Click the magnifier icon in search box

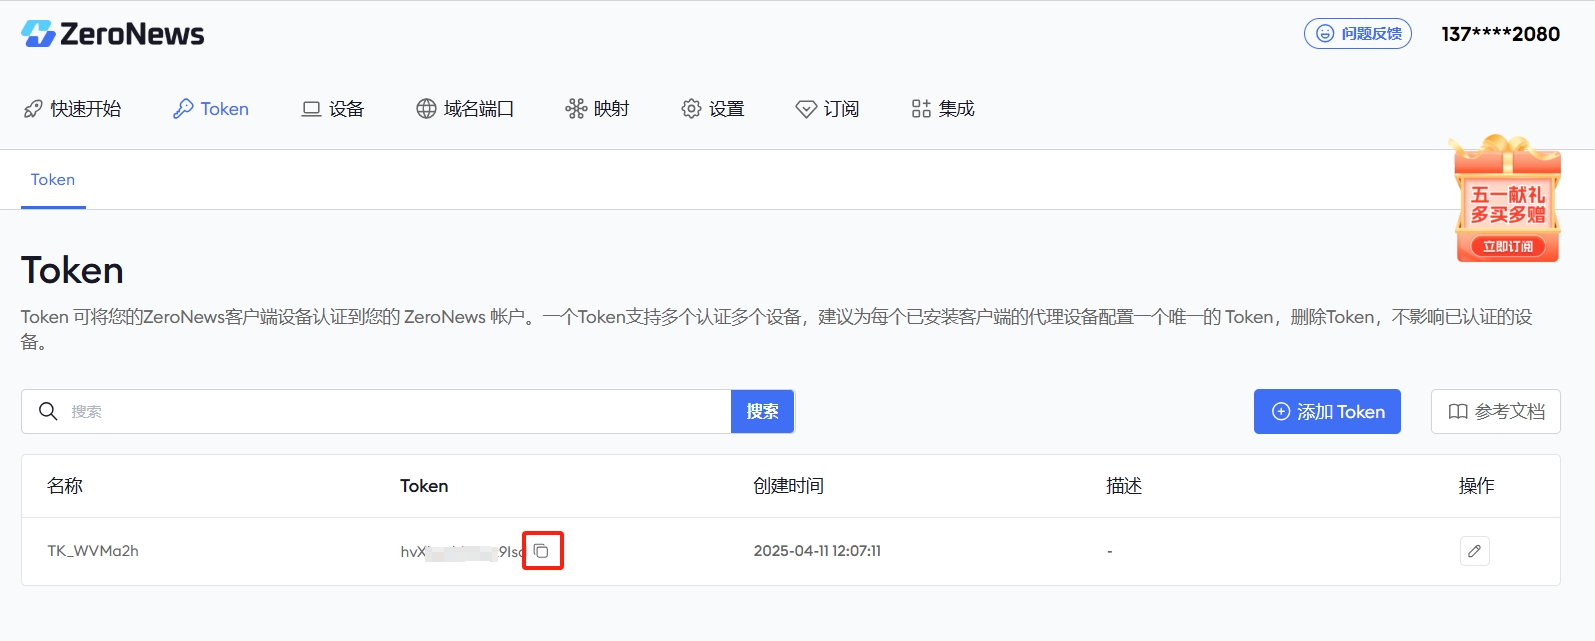click(x=48, y=411)
